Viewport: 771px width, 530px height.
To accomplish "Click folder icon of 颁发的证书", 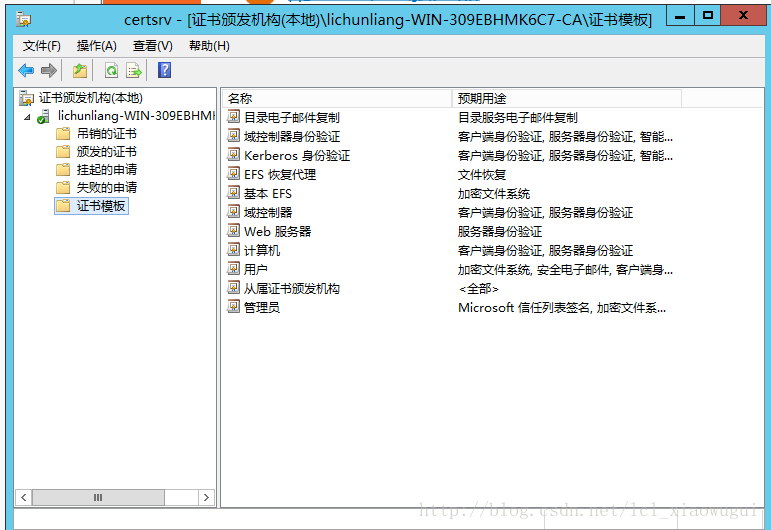I will (x=63, y=151).
